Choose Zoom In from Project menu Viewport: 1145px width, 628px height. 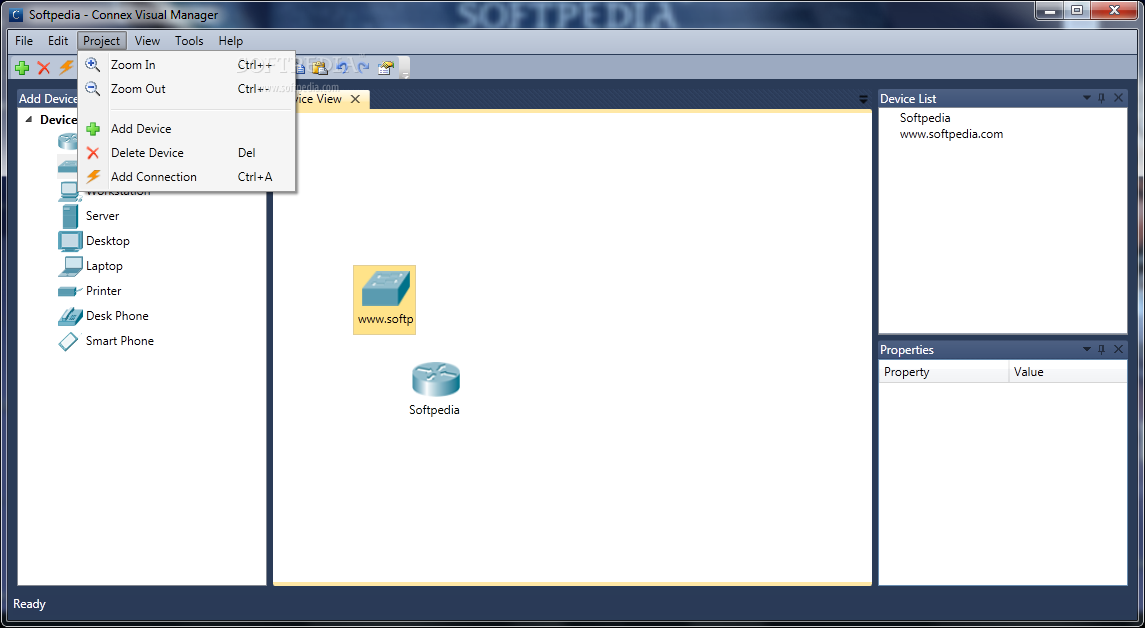coord(186,65)
